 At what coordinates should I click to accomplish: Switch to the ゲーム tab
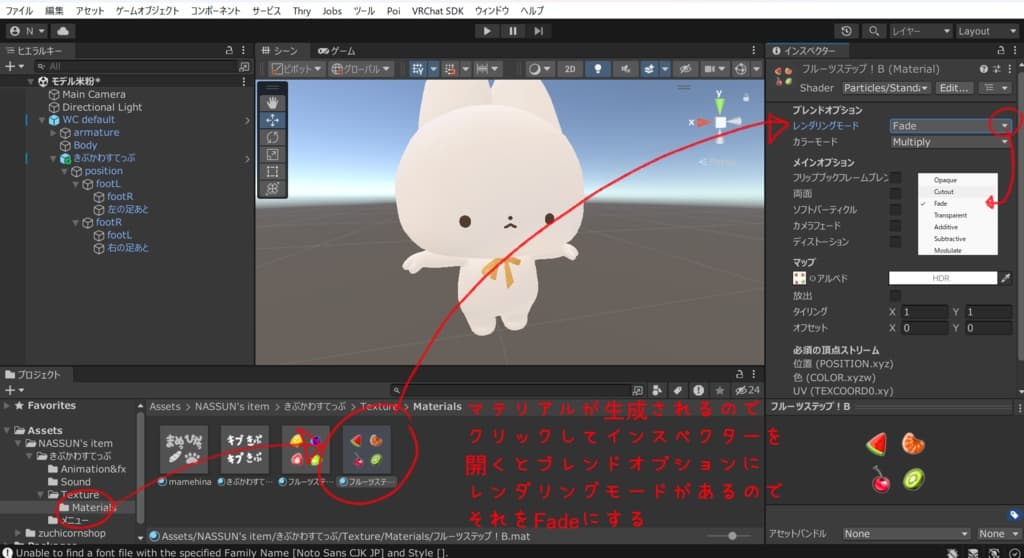[337, 50]
